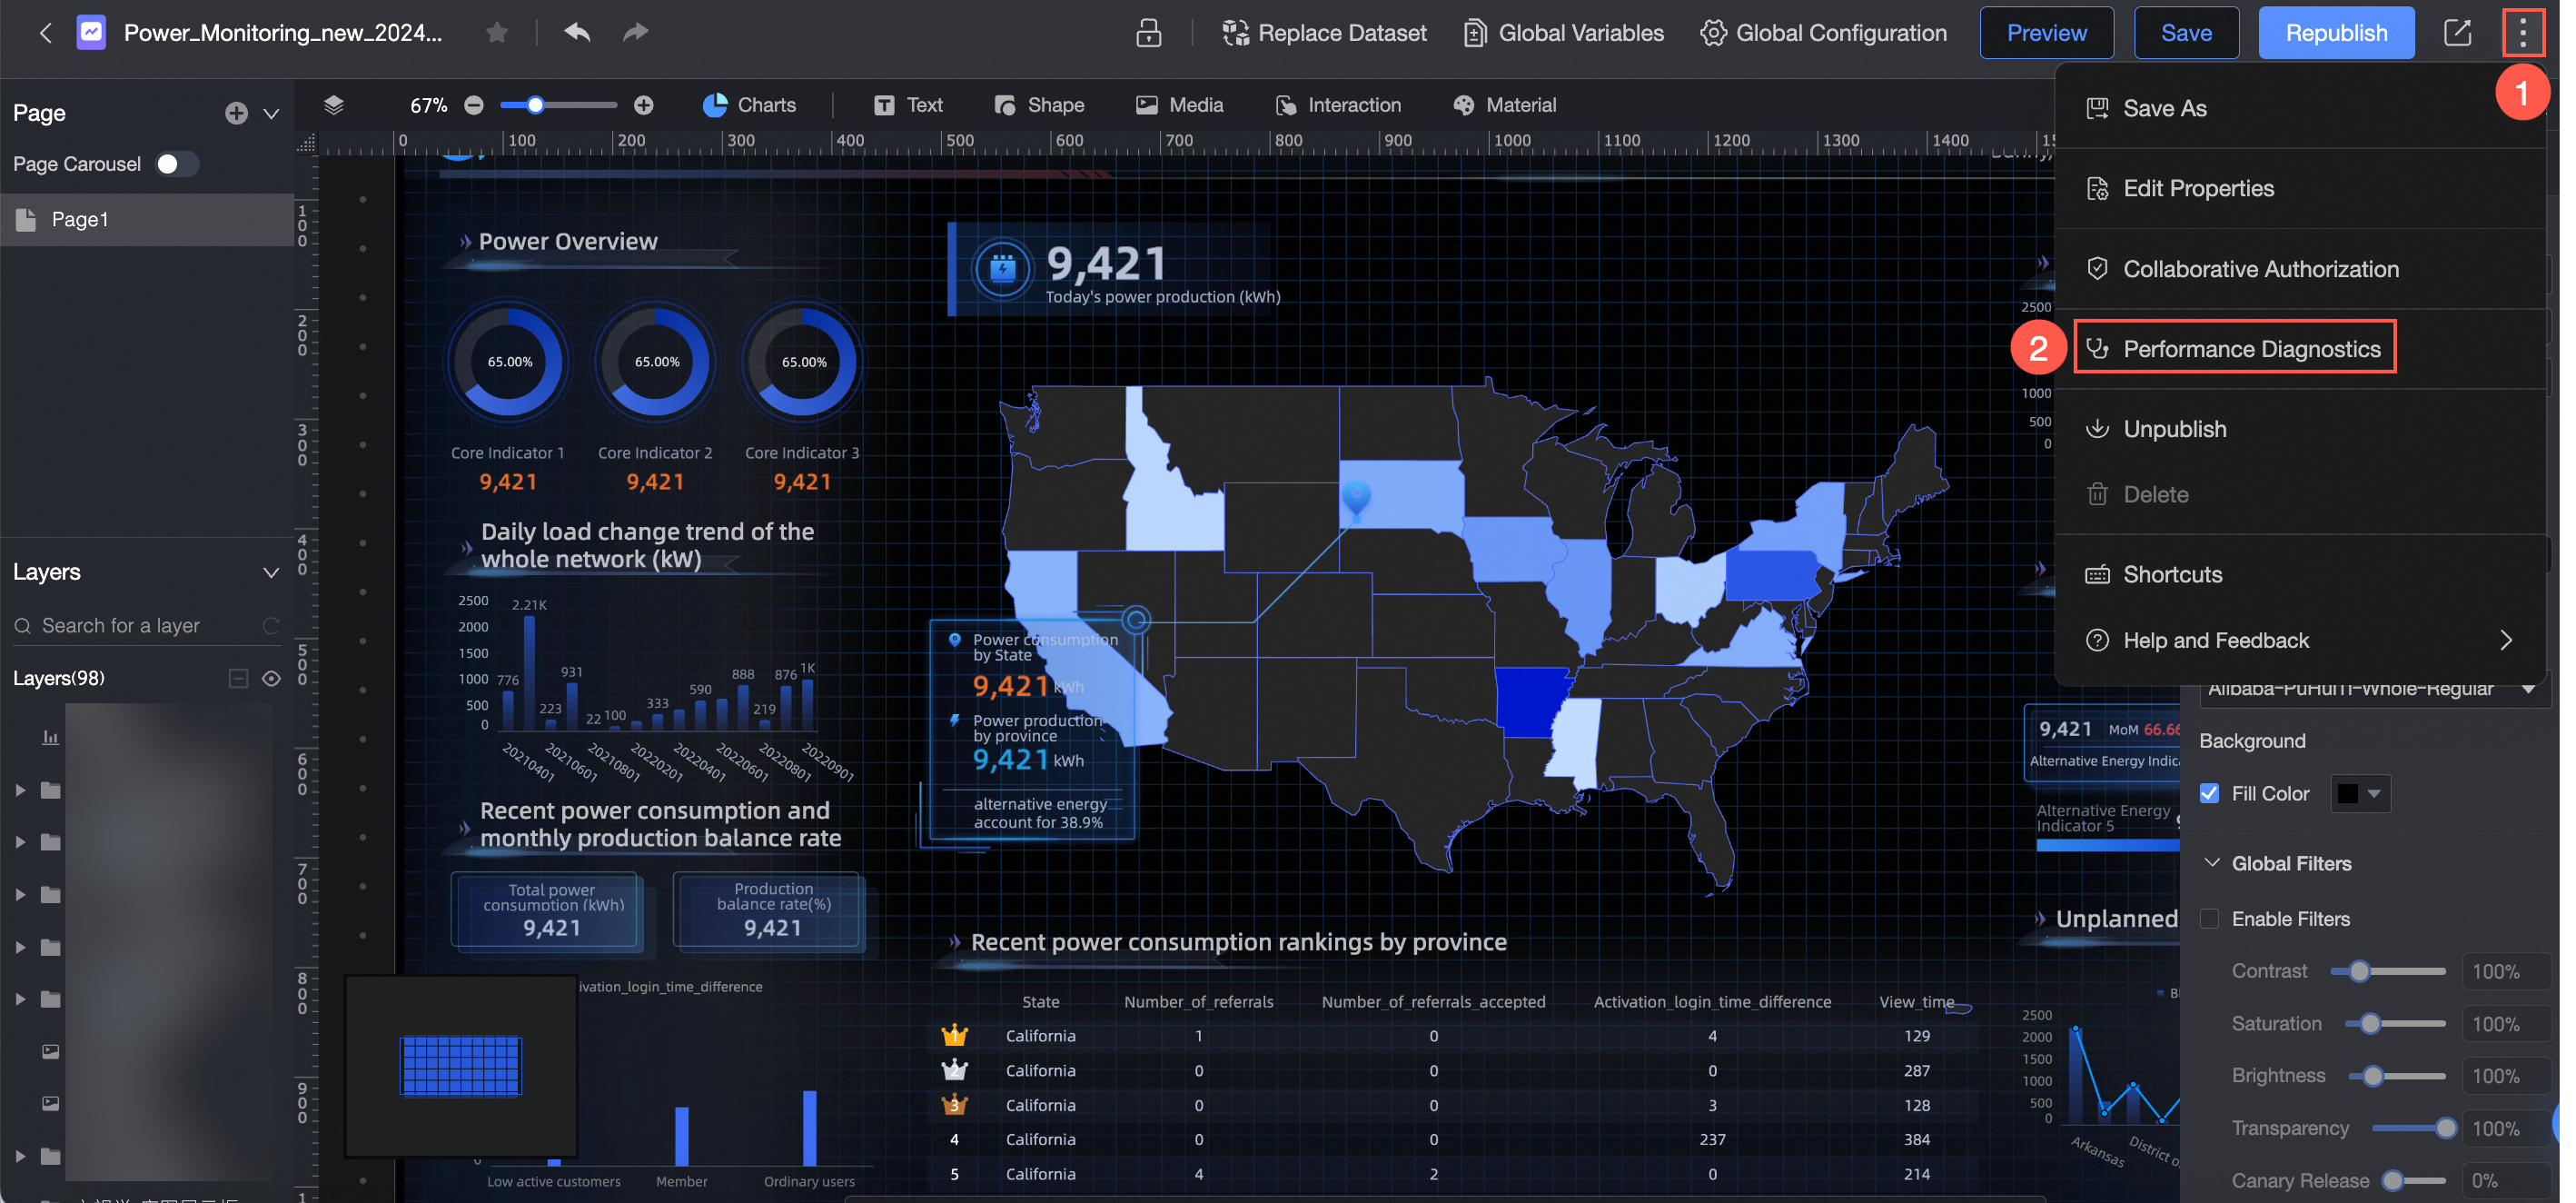Click the Arkansas state on the map
Image resolution: width=2576 pixels, height=1203 pixels.
click(1533, 702)
